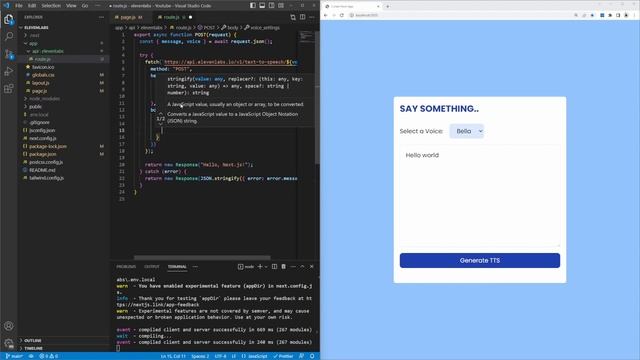The height and width of the screenshot is (360, 640).
Task: Open the Customize Layout icon
Action: click(281, 5)
